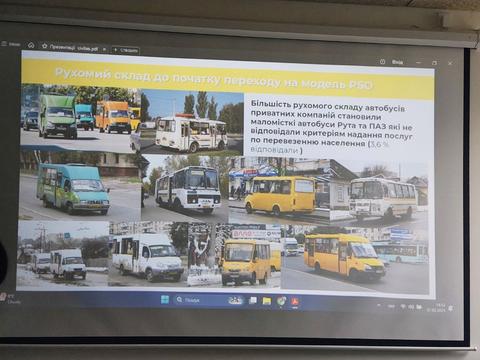Viewport: 480px width, 360px height.
Task: Open the Windows Start menu
Action: [x=165, y=299]
